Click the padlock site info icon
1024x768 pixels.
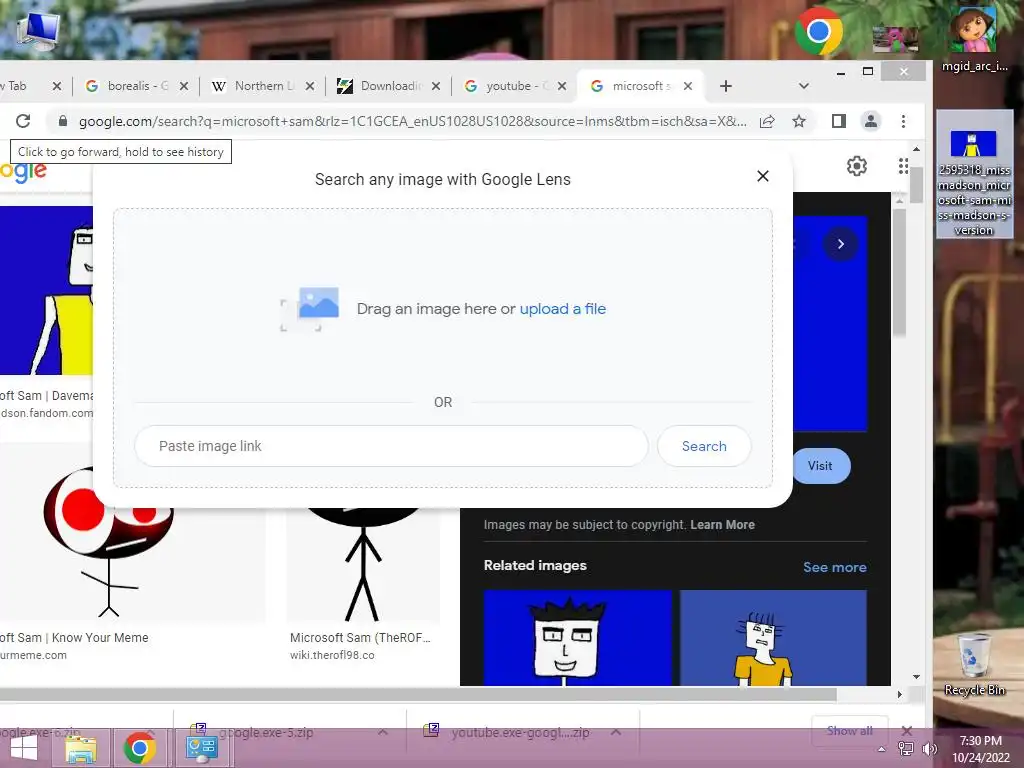tap(63, 121)
